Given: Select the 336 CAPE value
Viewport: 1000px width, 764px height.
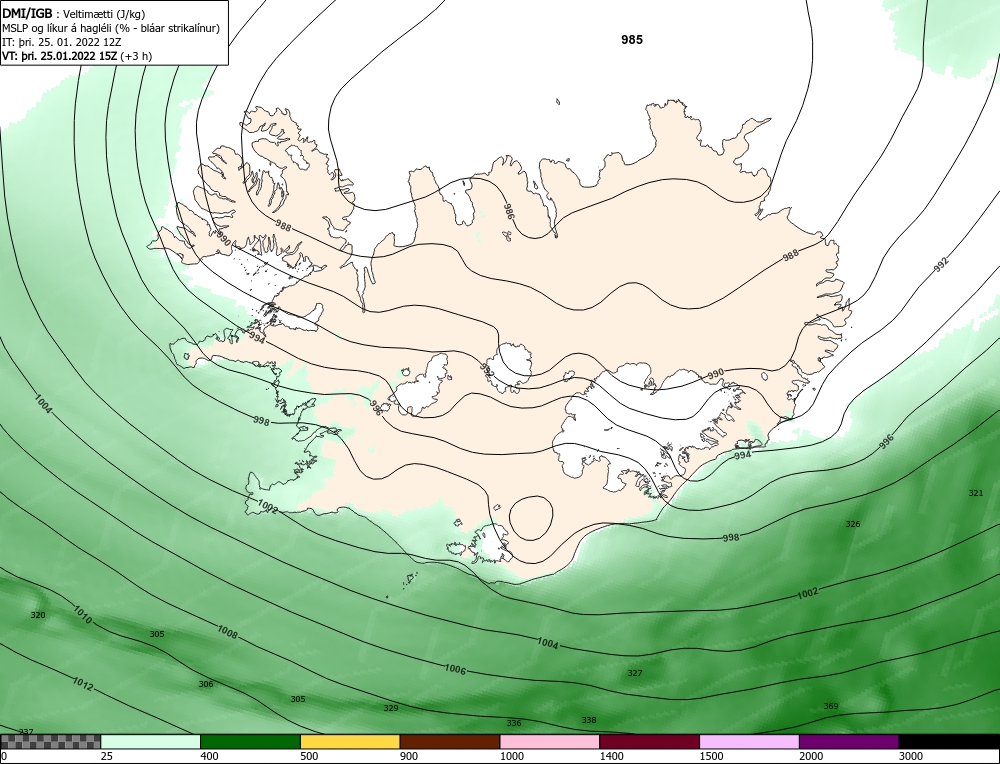Looking at the screenshot, I should pyautogui.click(x=513, y=723).
